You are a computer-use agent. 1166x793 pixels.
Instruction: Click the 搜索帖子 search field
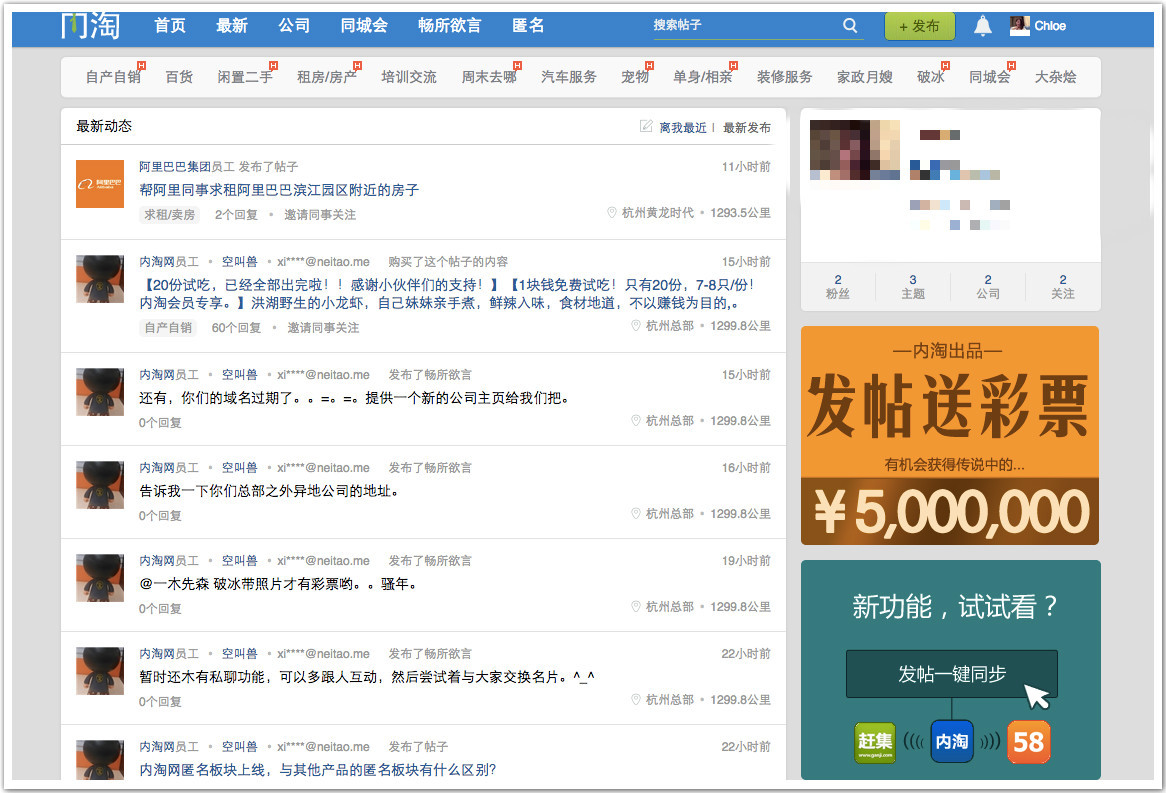tap(740, 26)
